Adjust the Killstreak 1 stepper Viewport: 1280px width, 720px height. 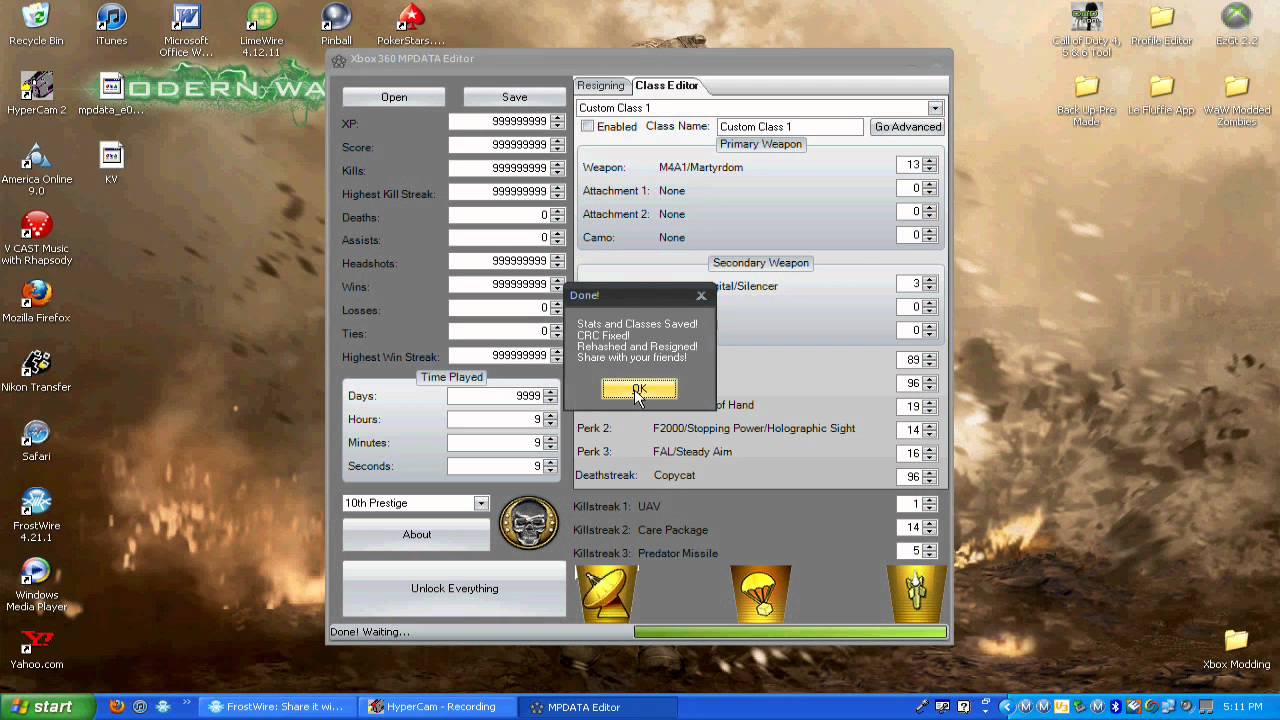[930, 504]
